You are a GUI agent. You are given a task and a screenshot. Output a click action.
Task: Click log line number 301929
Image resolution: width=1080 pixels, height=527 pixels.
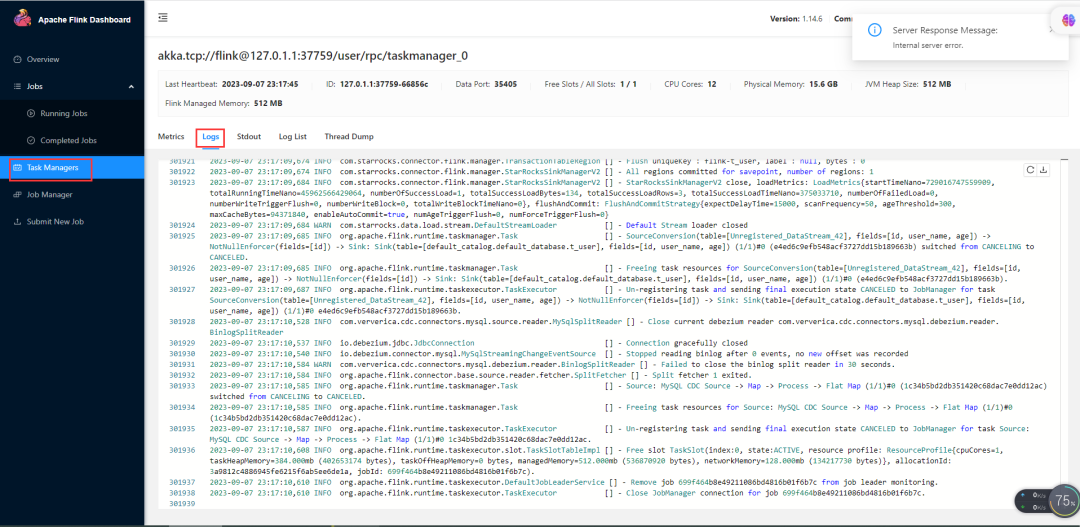coord(182,342)
